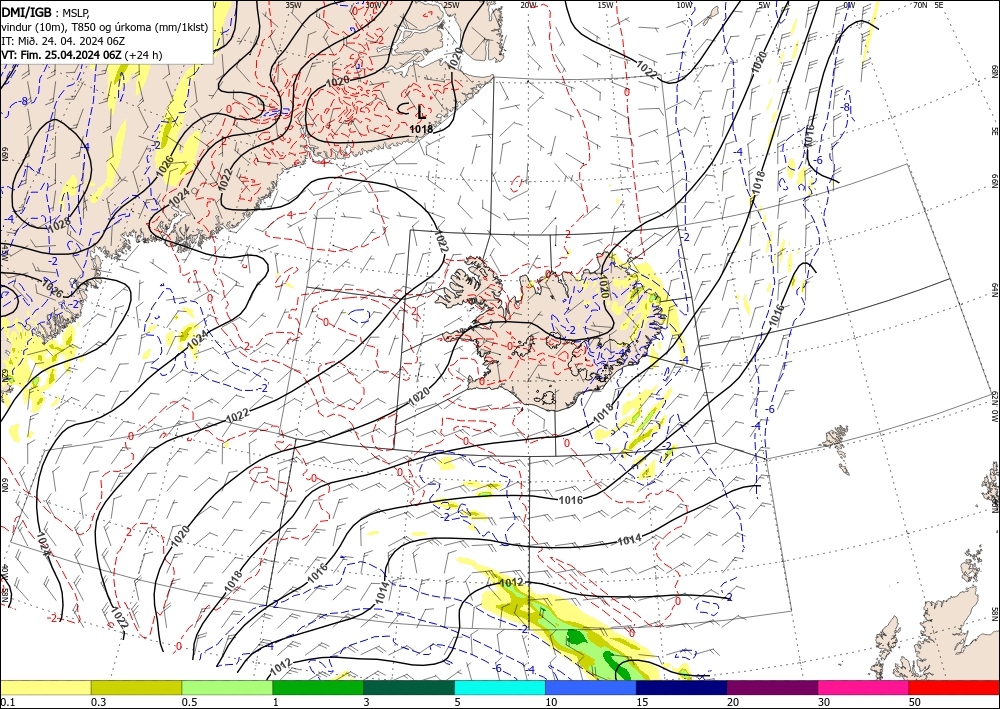The image size is (1000, 709).
Task: Click the '15W' longitude label
Action: [x=606, y=5]
